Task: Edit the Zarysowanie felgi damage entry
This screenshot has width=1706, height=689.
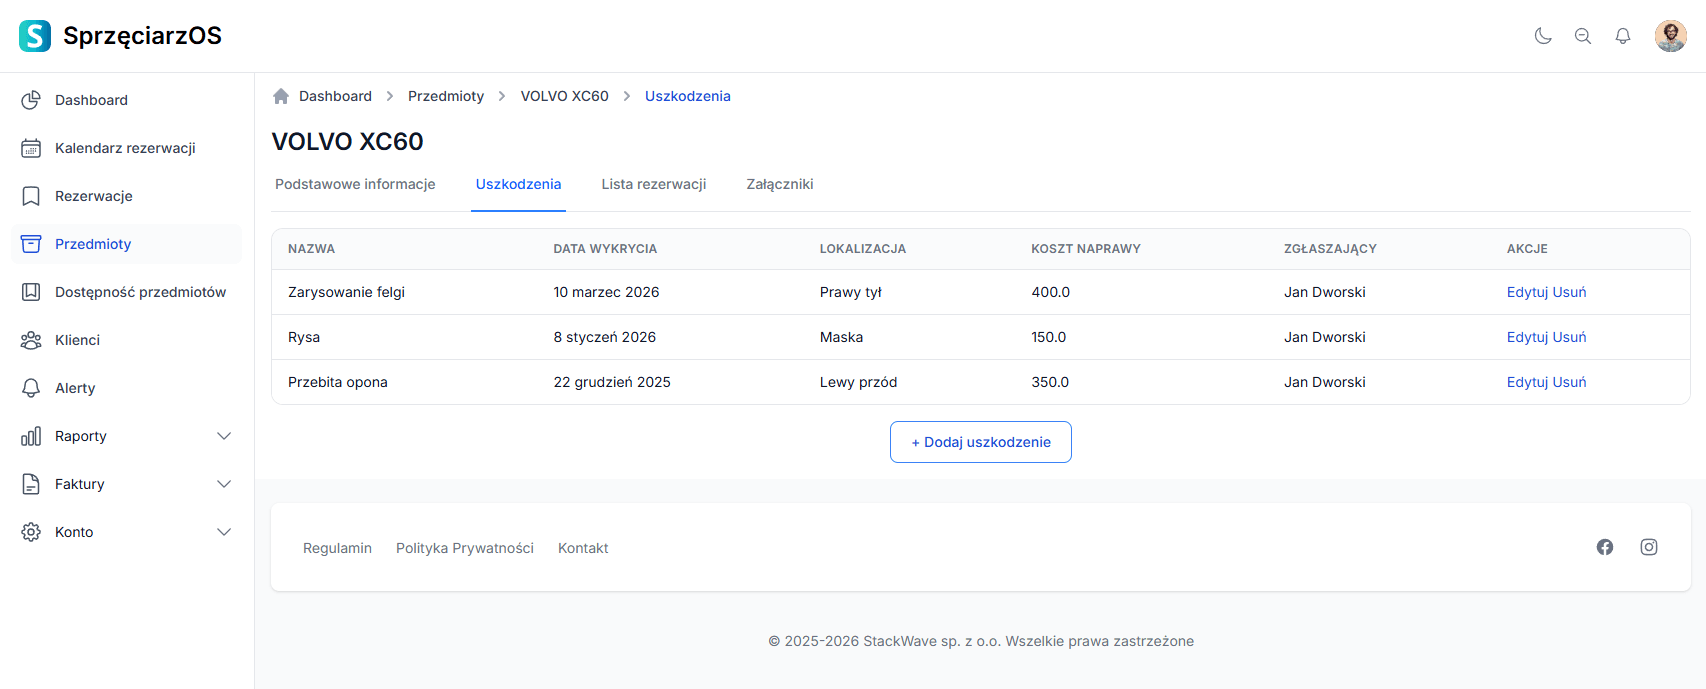Action: tap(1527, 292)
